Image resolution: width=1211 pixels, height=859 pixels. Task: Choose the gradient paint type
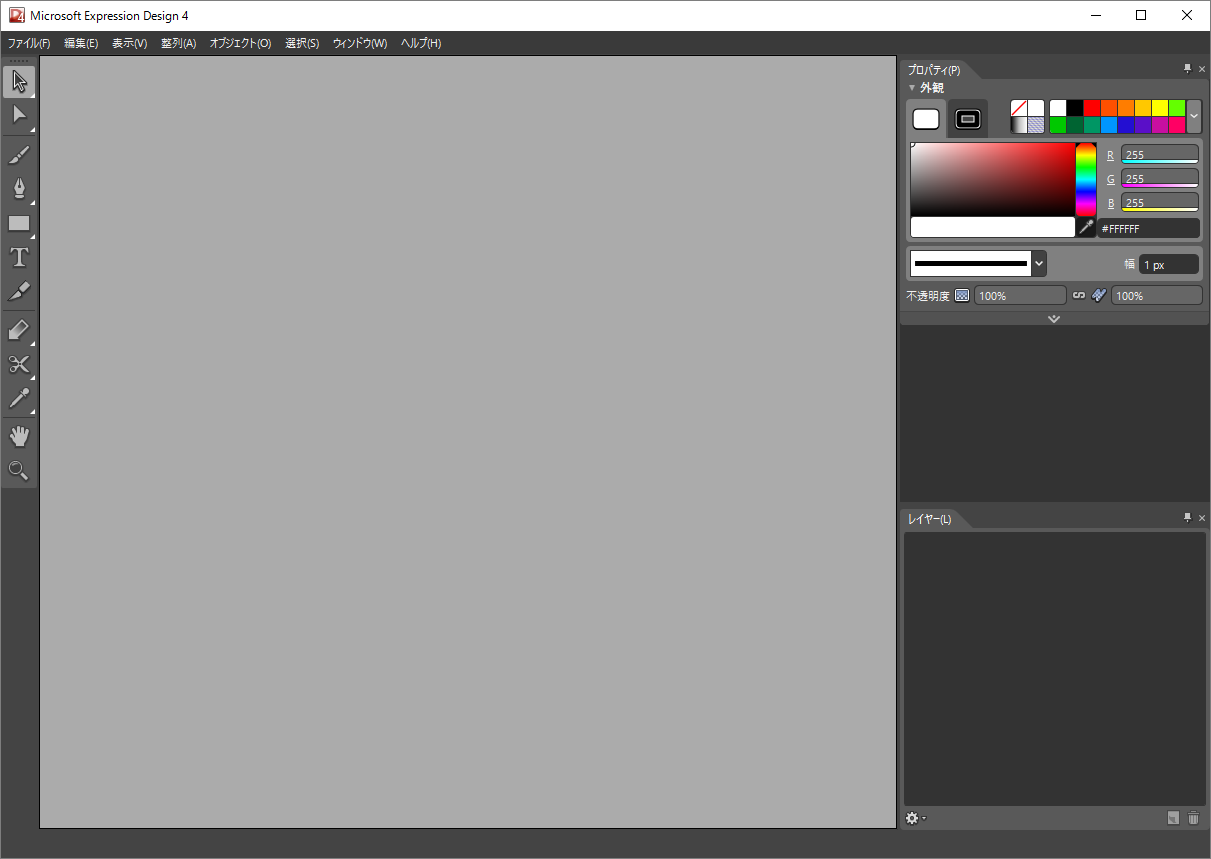(x=1019, y=125)
